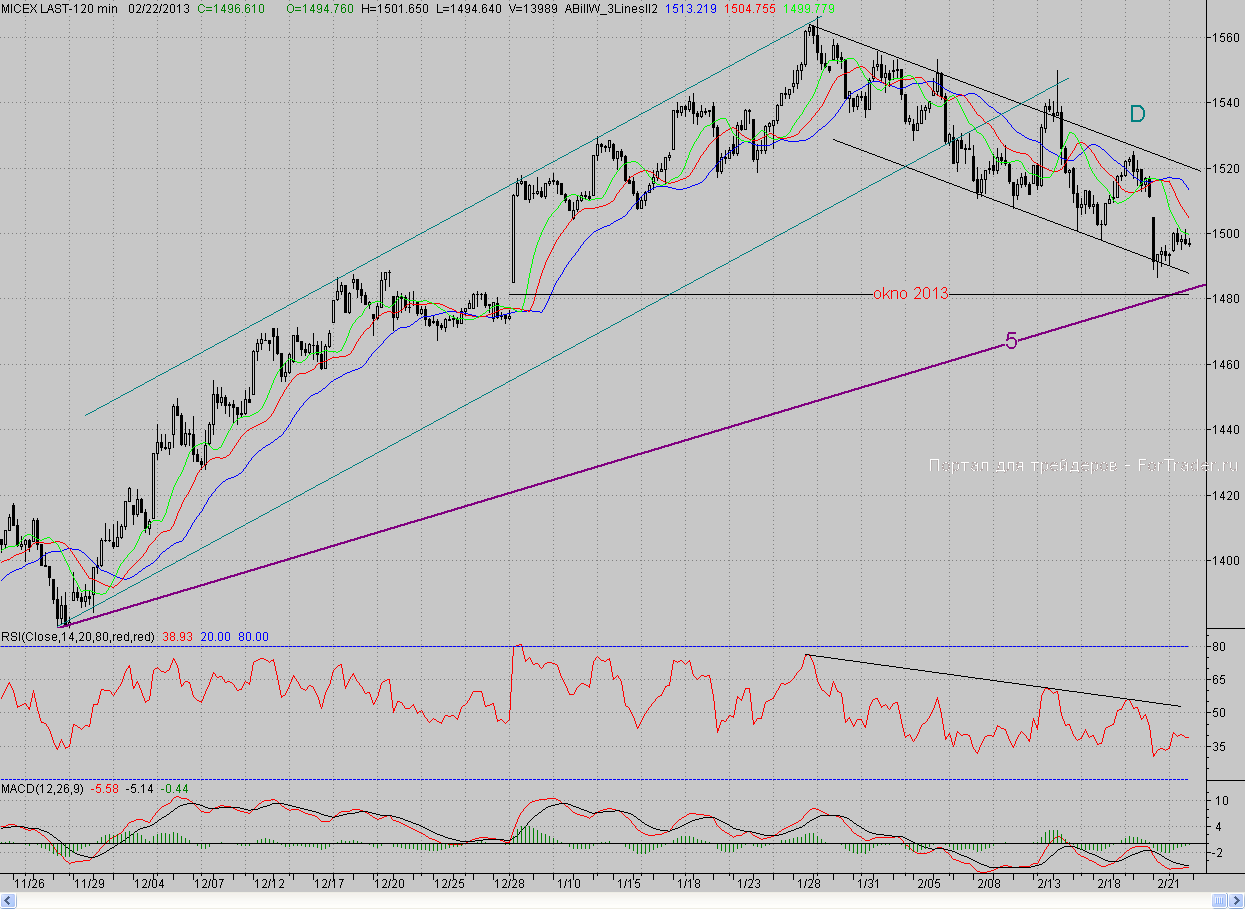The image size is (1245, 909).
Task: Select the 2/13 date axis marker
Action: point(1049,884)
